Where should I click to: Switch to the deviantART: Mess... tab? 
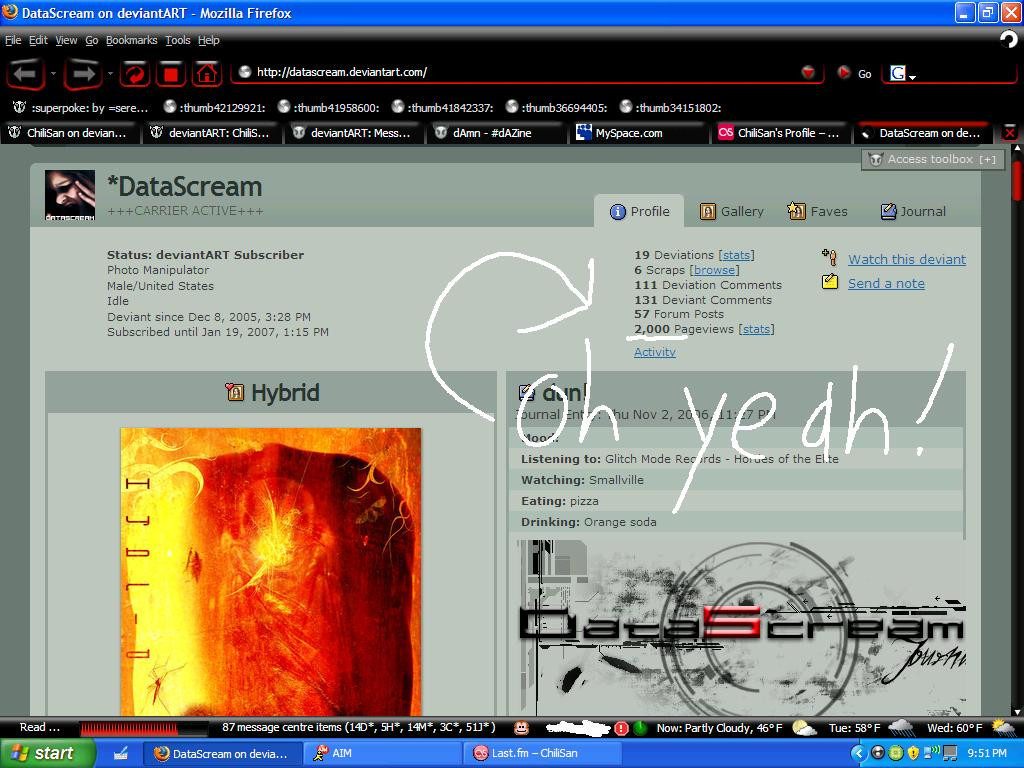(355, 133)
